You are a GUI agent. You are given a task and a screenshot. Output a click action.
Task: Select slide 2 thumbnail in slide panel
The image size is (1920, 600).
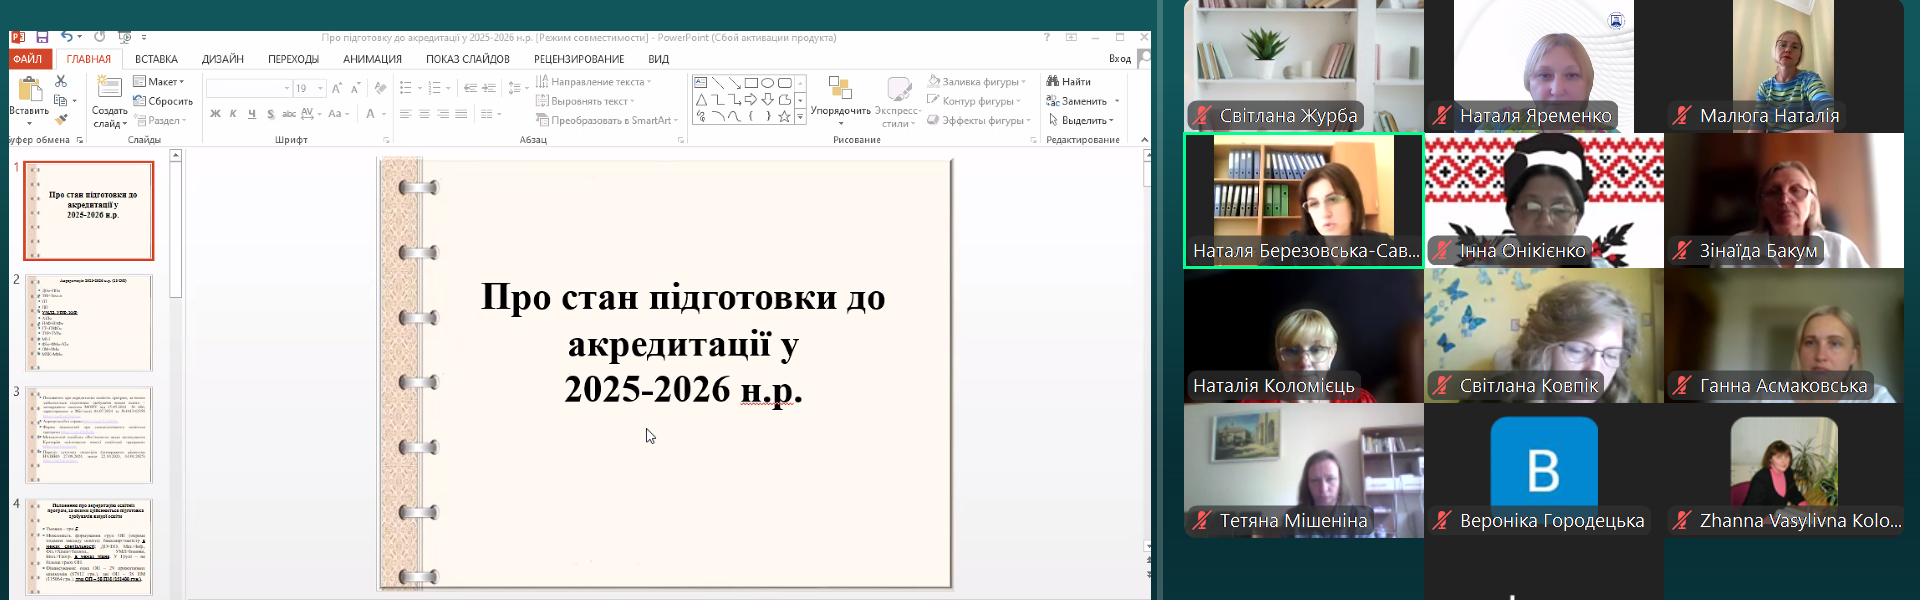pos(89,323)
